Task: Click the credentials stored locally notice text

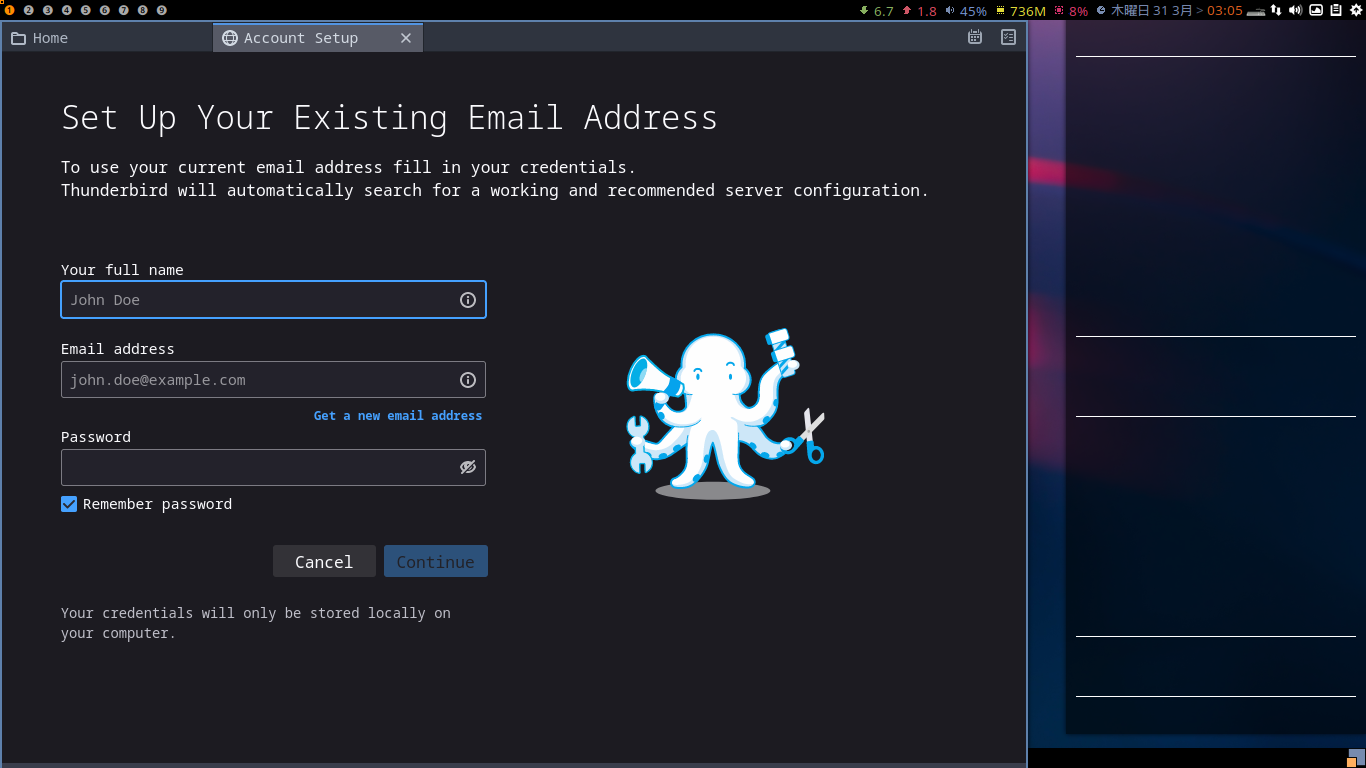Action: pyautogui.click(x=256, y=623)
